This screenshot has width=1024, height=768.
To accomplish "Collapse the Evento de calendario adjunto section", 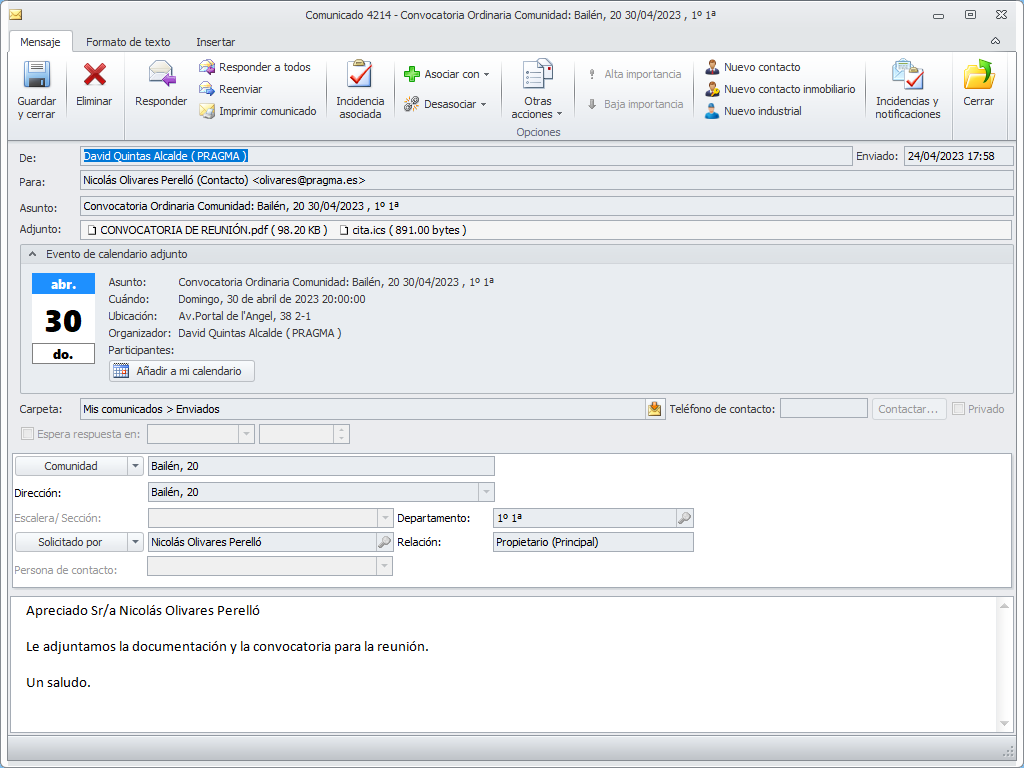I will pos(32,254).
